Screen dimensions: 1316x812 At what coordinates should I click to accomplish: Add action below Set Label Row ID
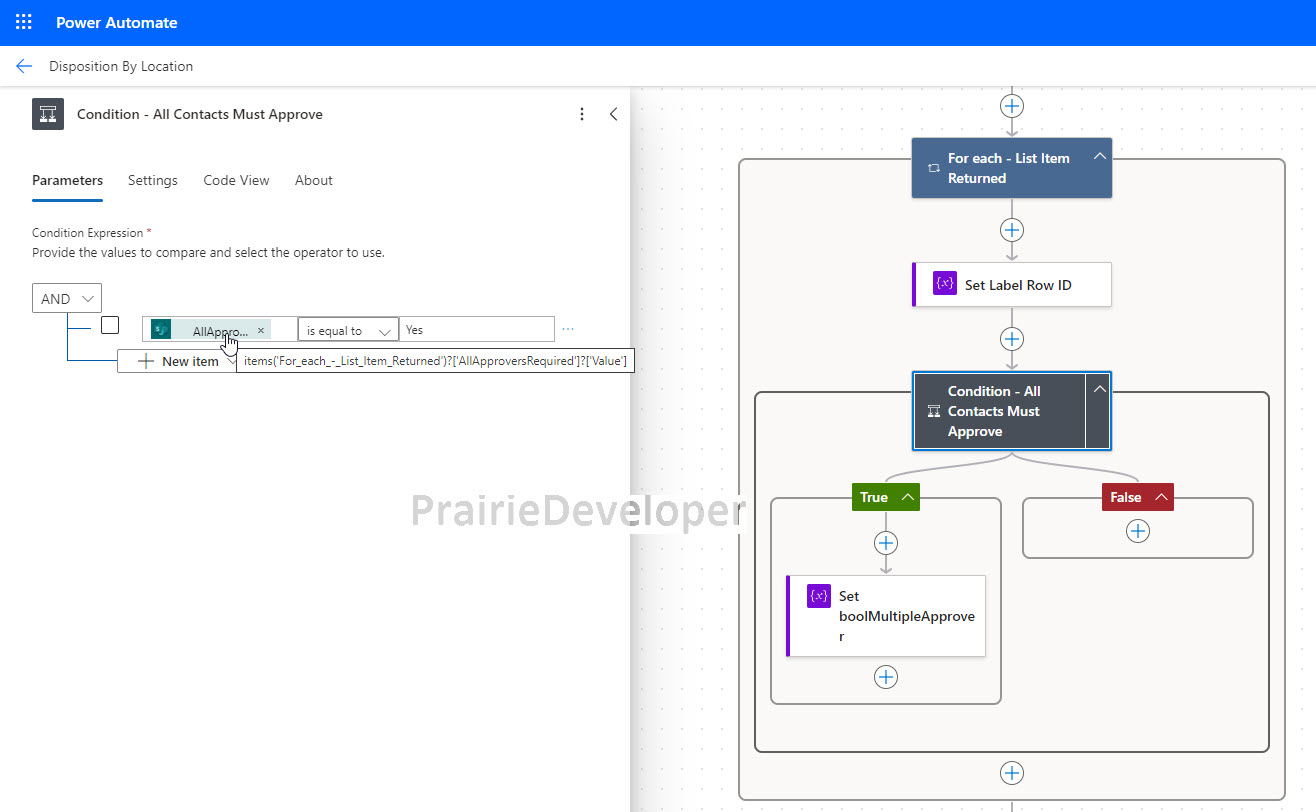[x=1012, y=339]
